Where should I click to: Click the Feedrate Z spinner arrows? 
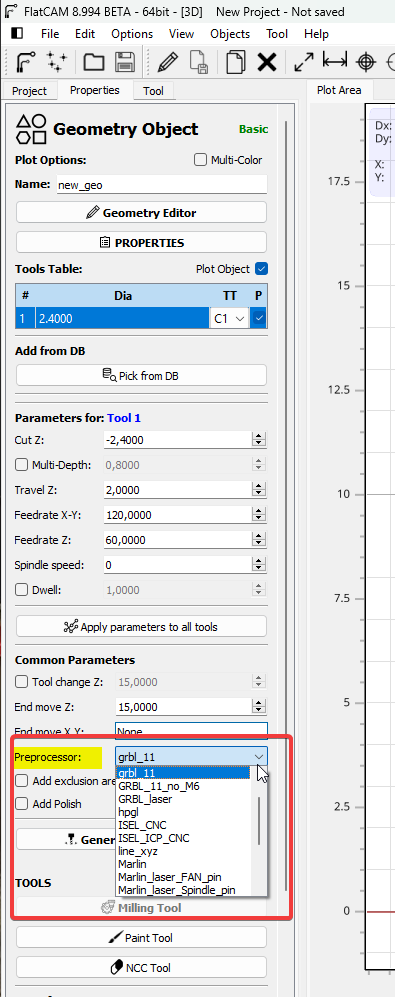tap(258, 540)
